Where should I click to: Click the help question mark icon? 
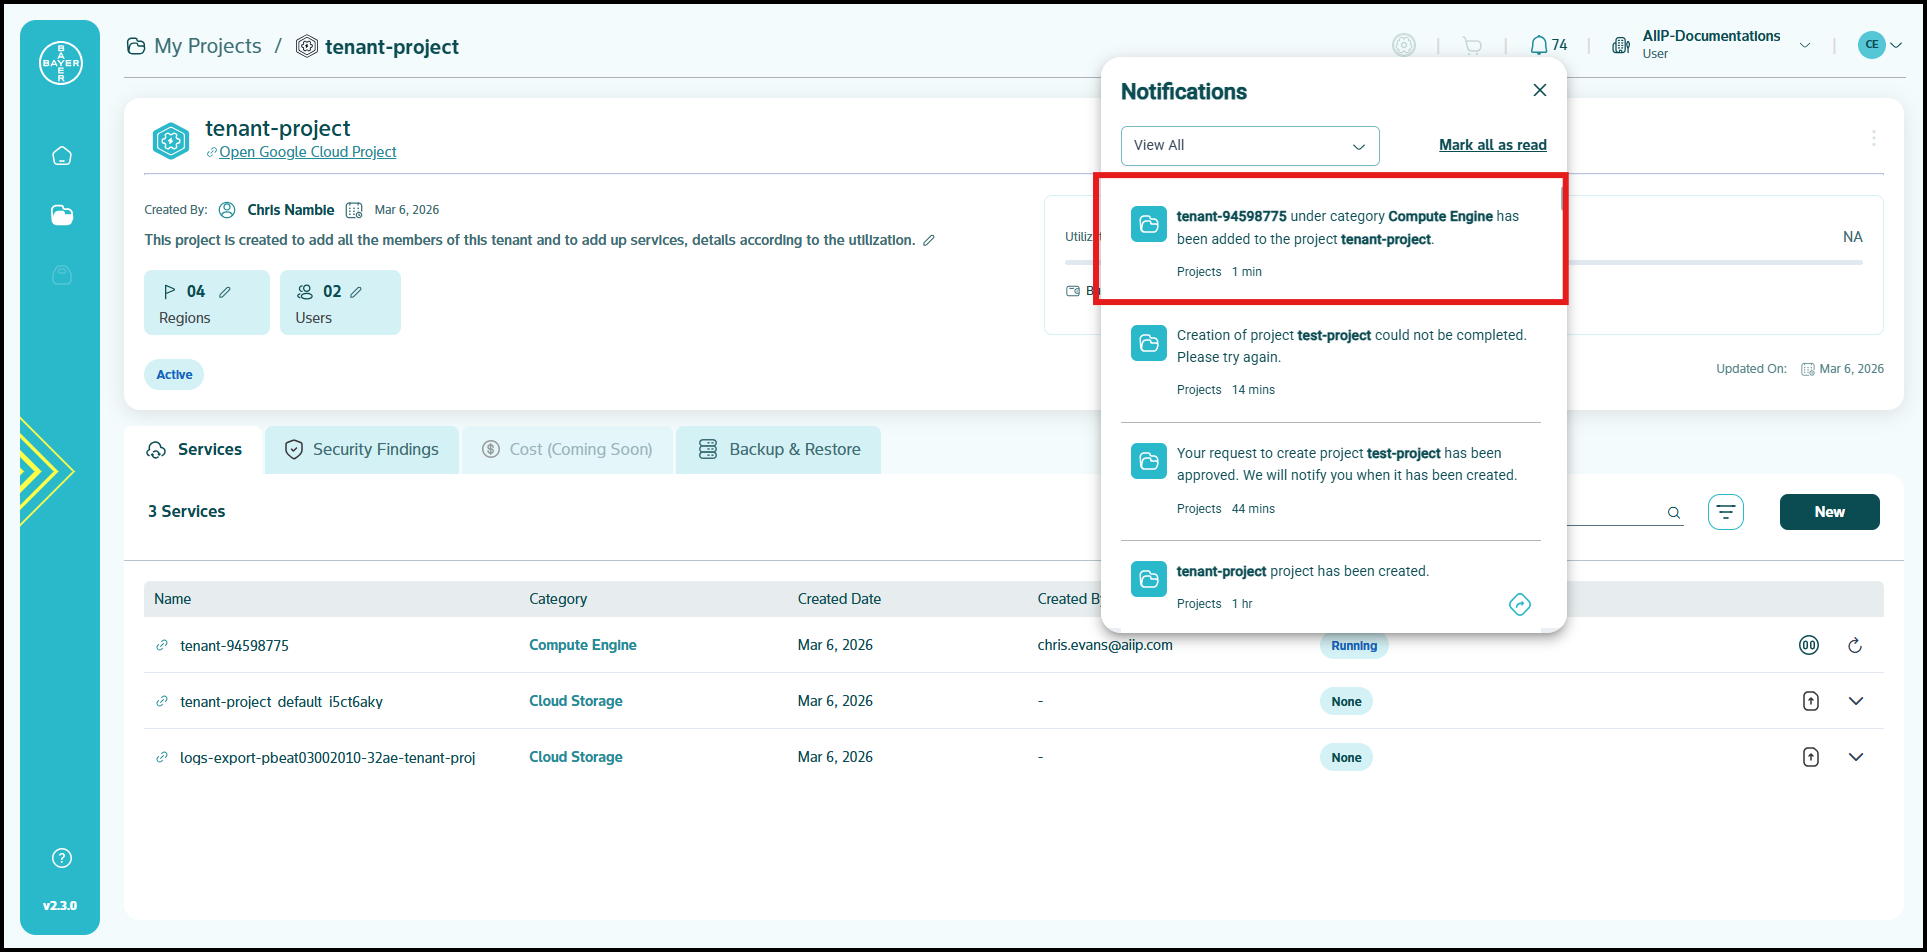(x=62, y=858)
